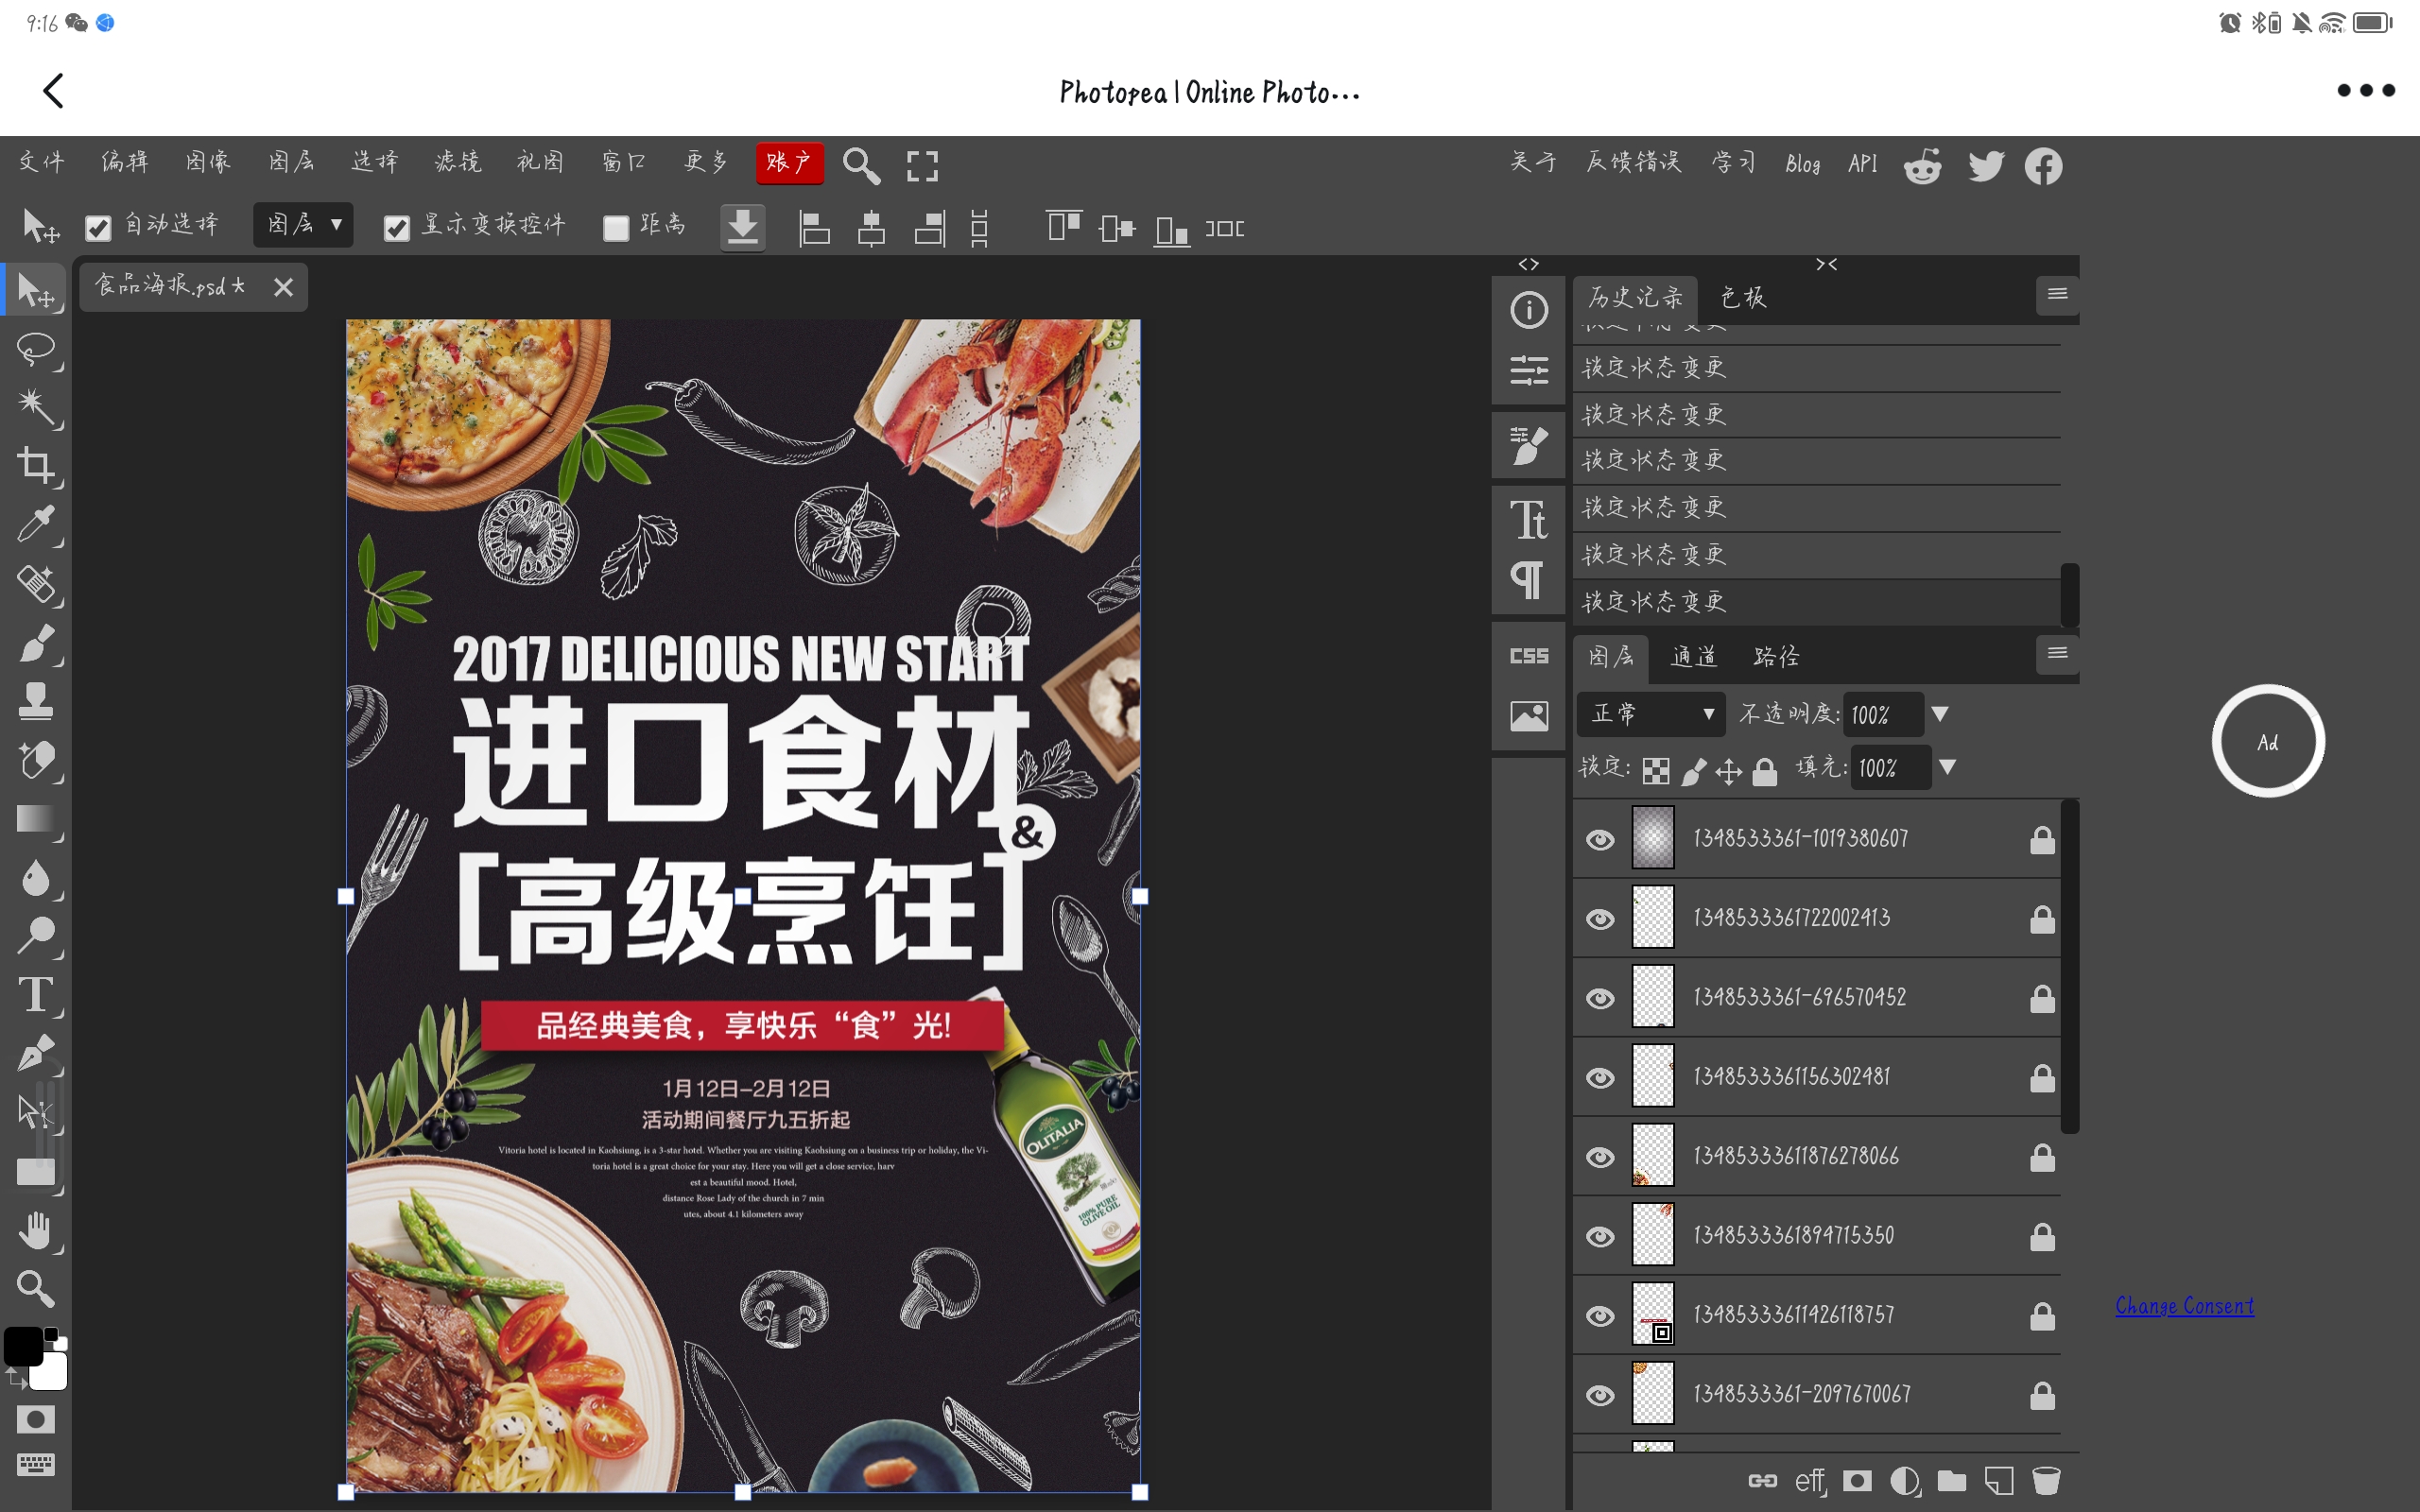Select the Path Select tool

36,1112
